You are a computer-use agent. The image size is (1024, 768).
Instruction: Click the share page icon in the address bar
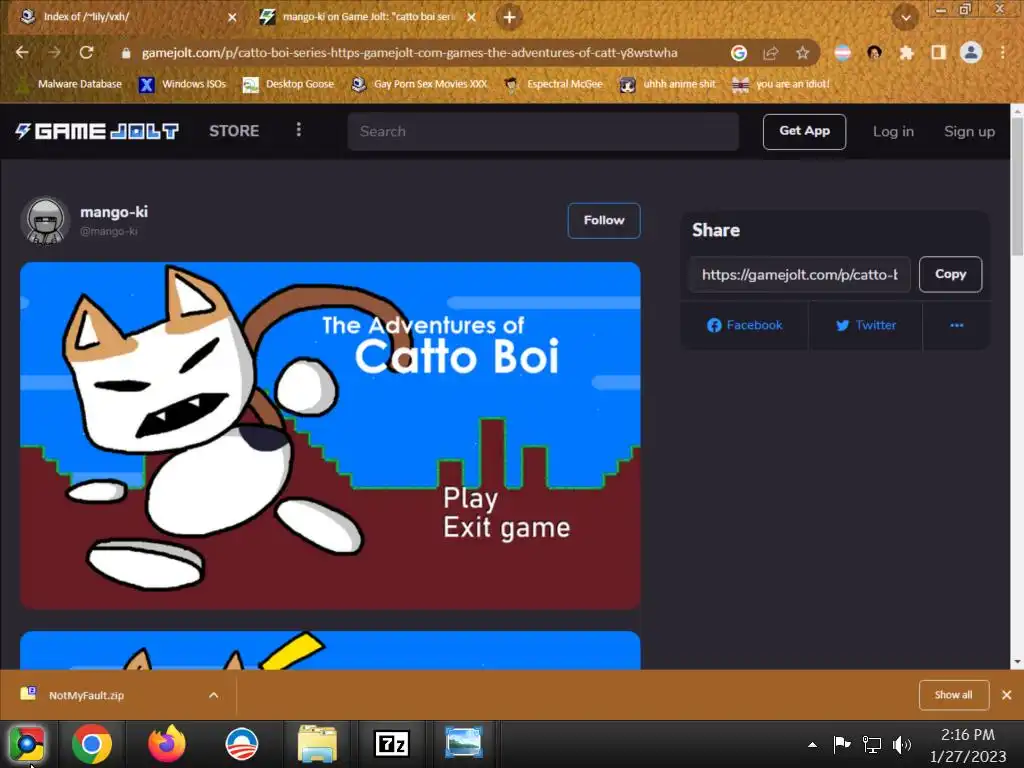tap(771, 53)
